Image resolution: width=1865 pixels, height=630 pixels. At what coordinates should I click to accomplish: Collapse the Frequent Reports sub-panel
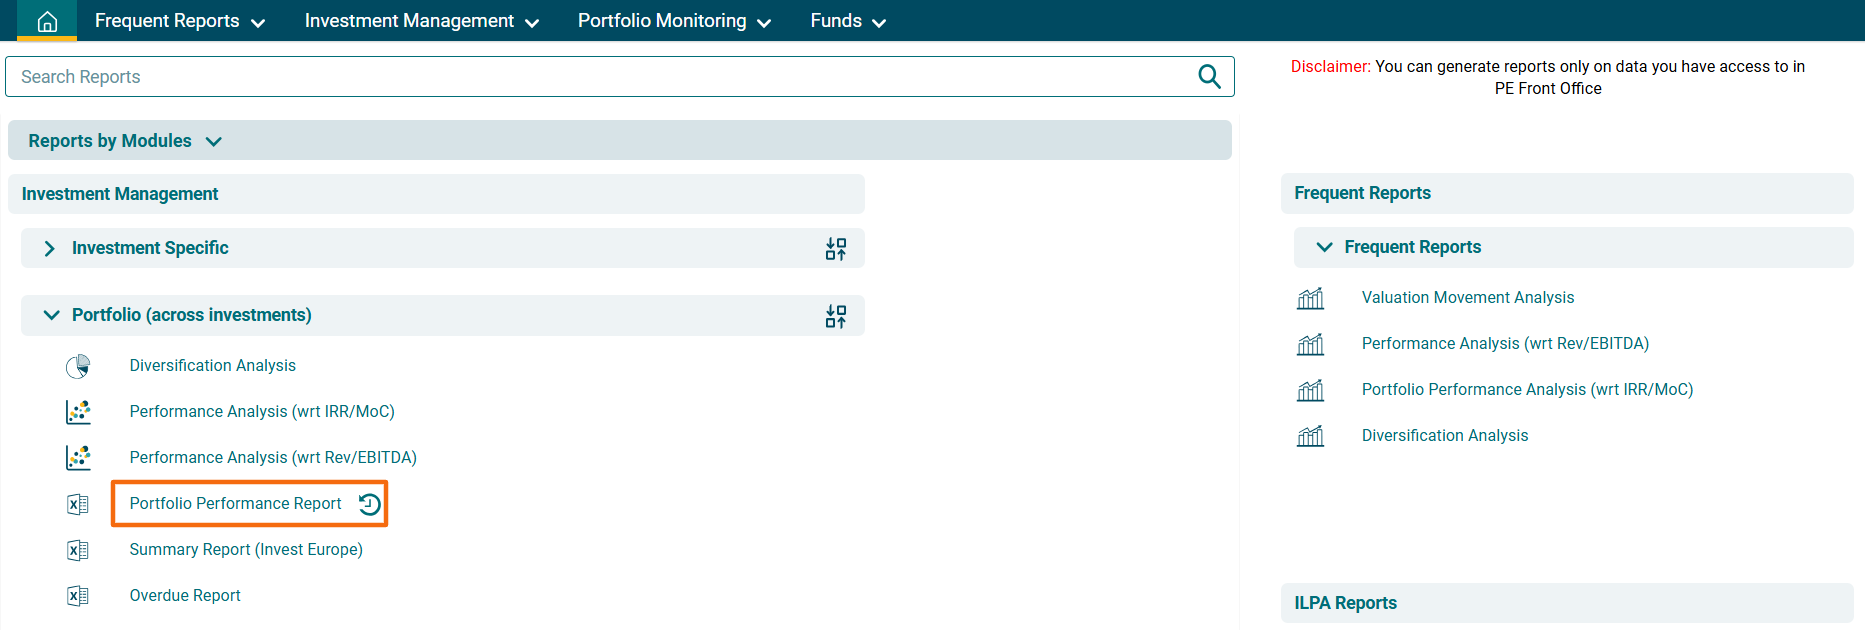(x=1324, y=247)
